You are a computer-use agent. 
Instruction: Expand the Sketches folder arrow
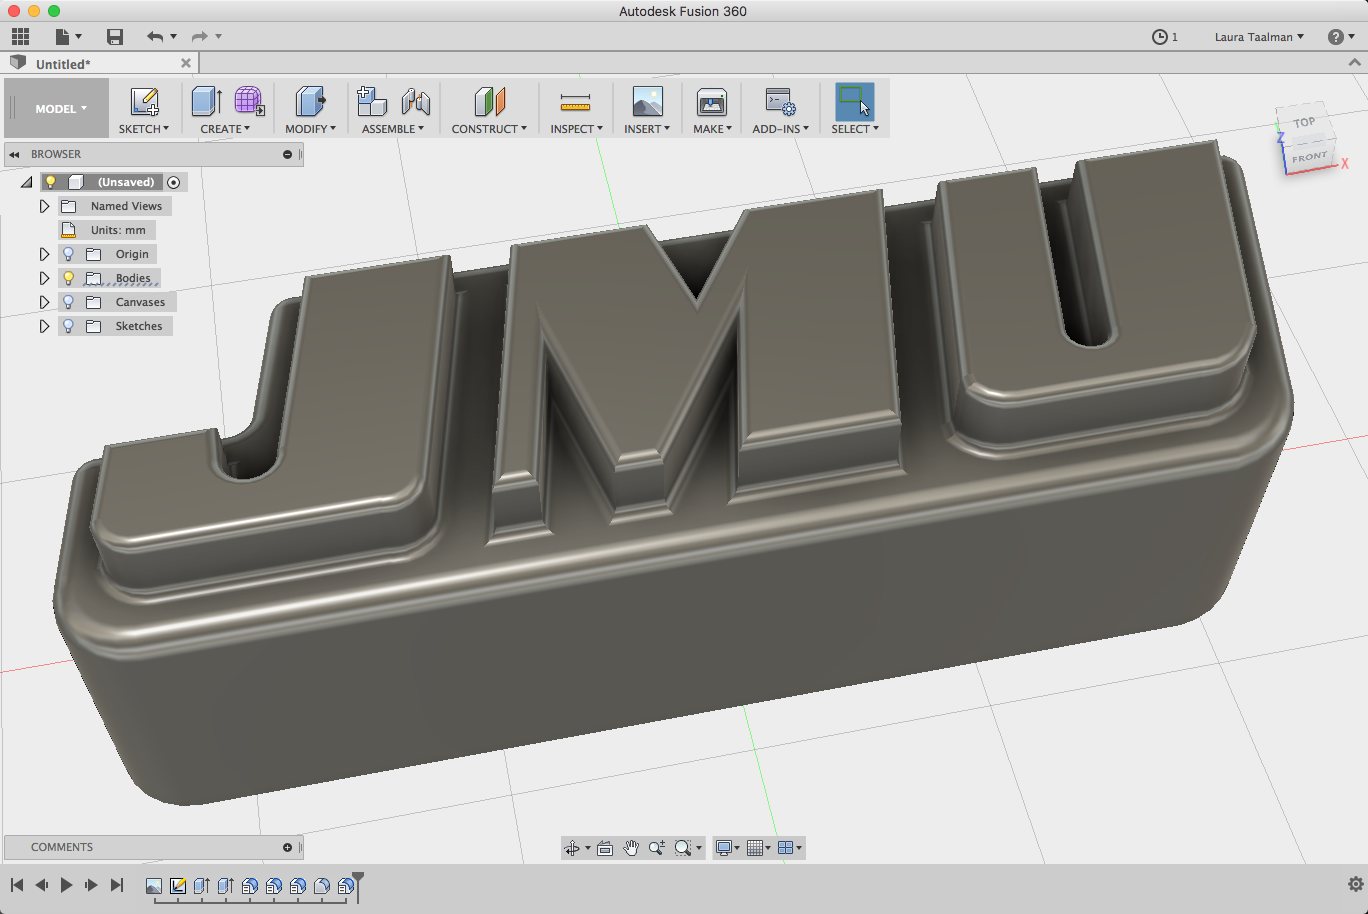click(44, 326)
